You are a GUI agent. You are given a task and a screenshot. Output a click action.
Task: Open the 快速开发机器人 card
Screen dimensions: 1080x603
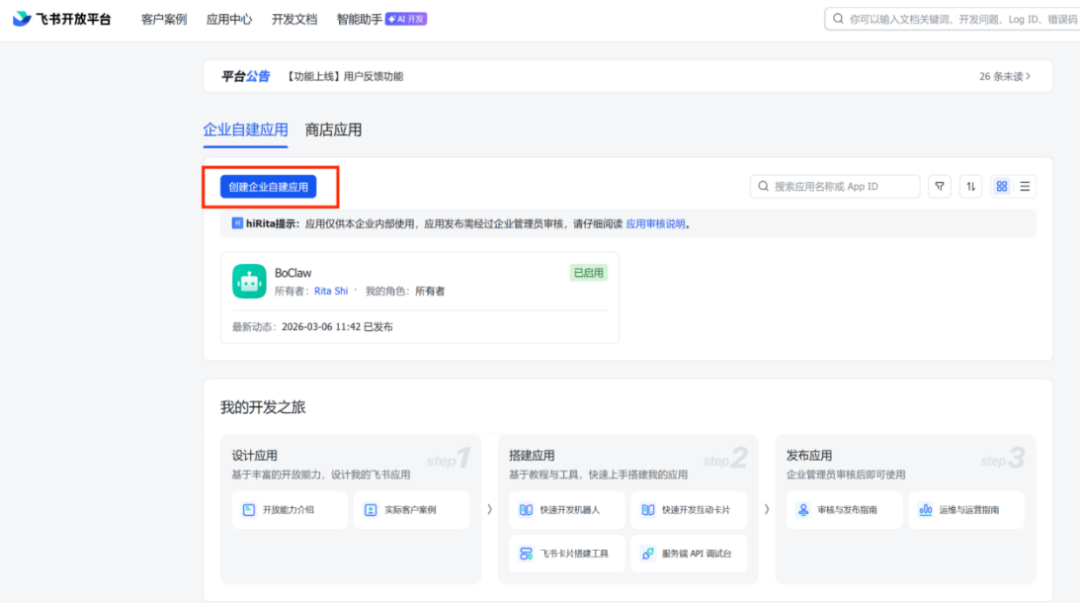click(567, 510)
